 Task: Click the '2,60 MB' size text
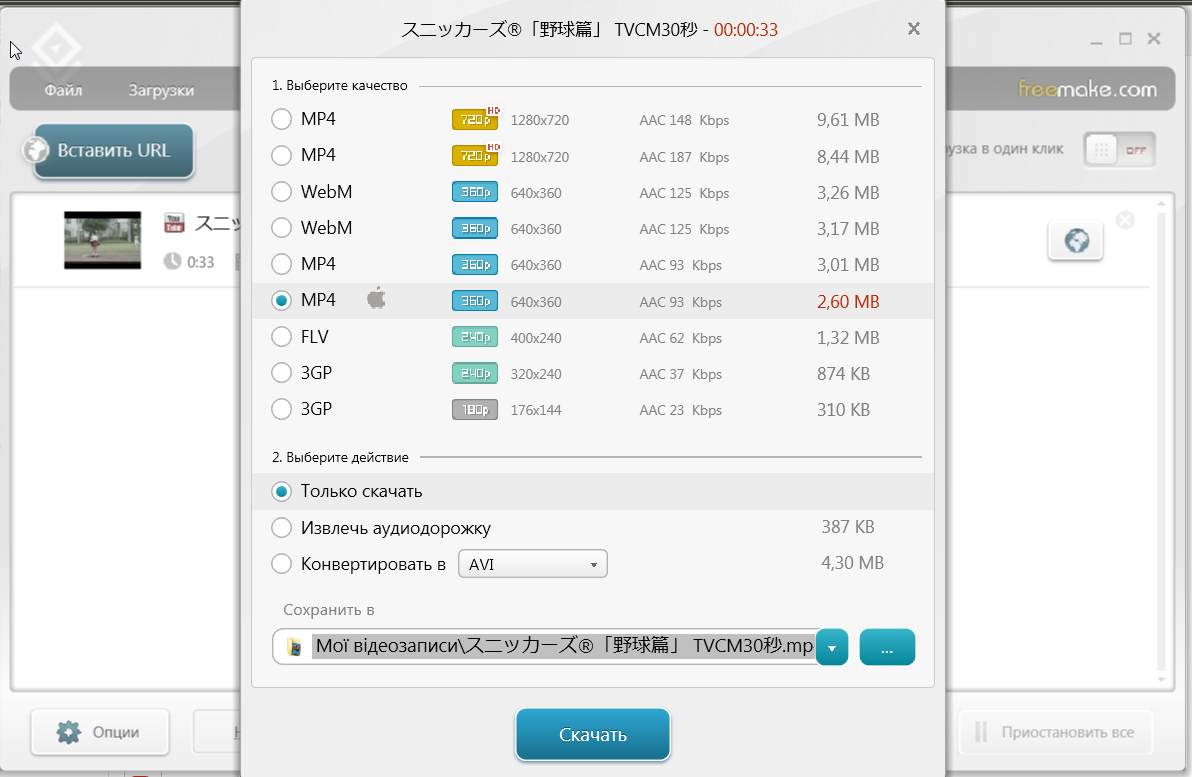[848, 302]
